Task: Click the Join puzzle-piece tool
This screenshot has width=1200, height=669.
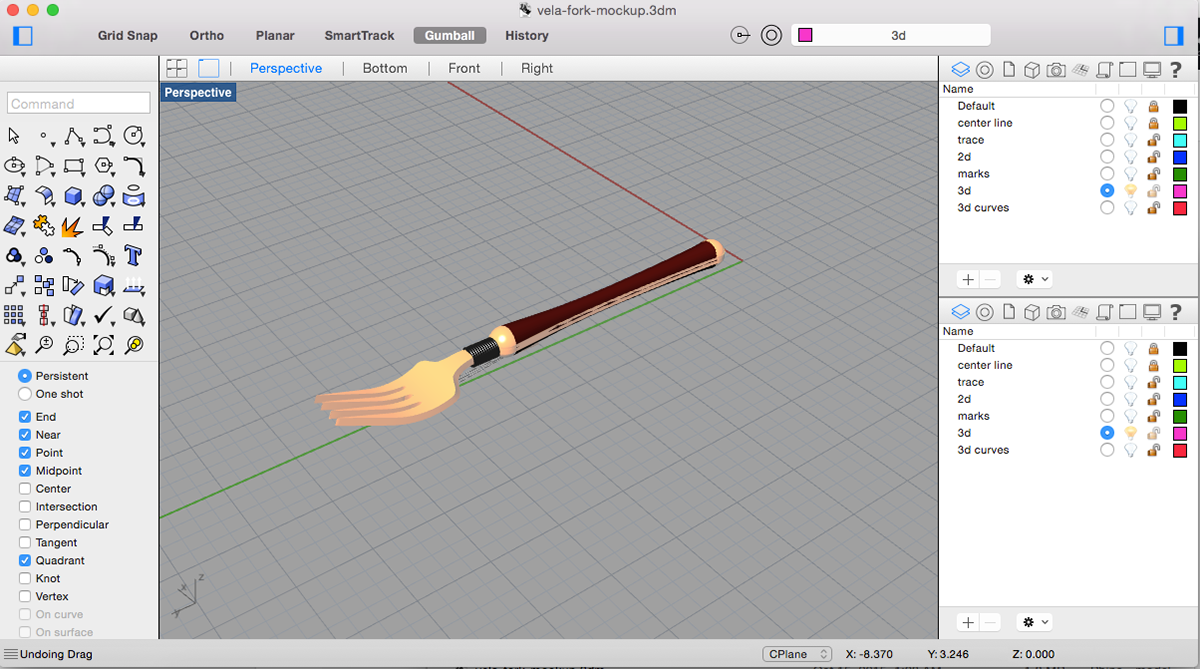Action: click(44, 225)
